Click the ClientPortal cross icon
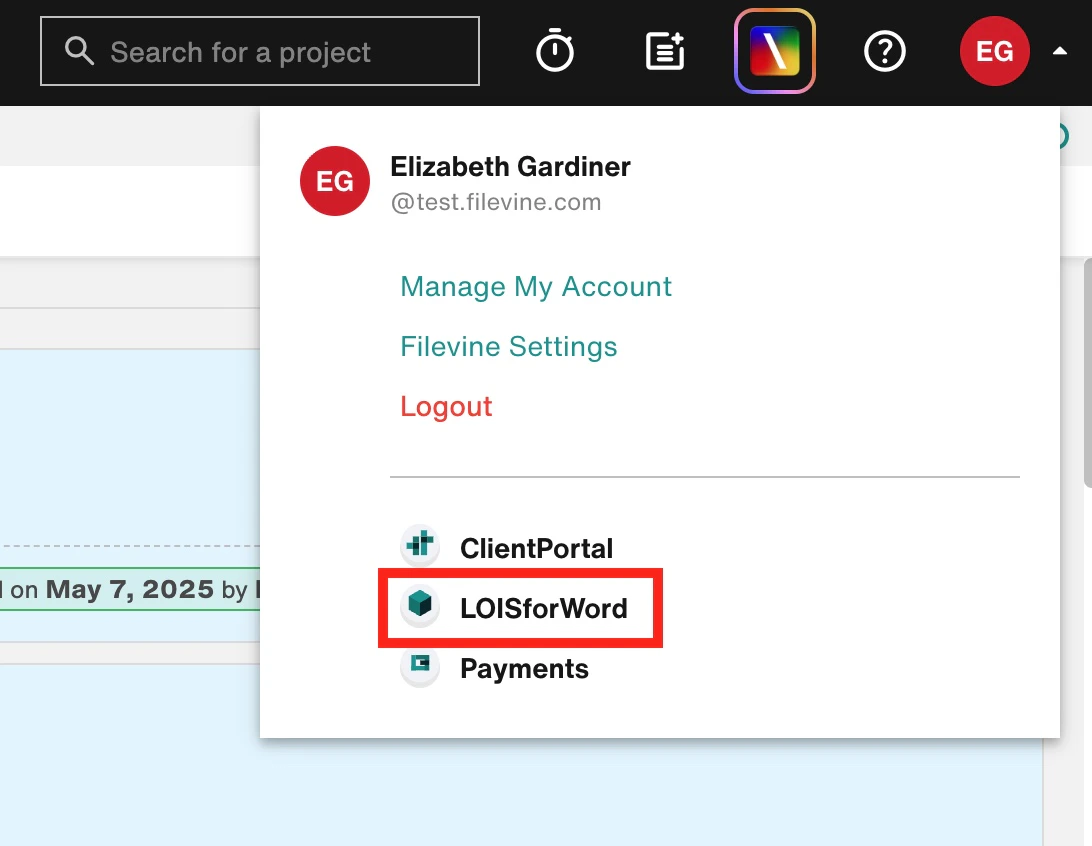 (420, 544)
